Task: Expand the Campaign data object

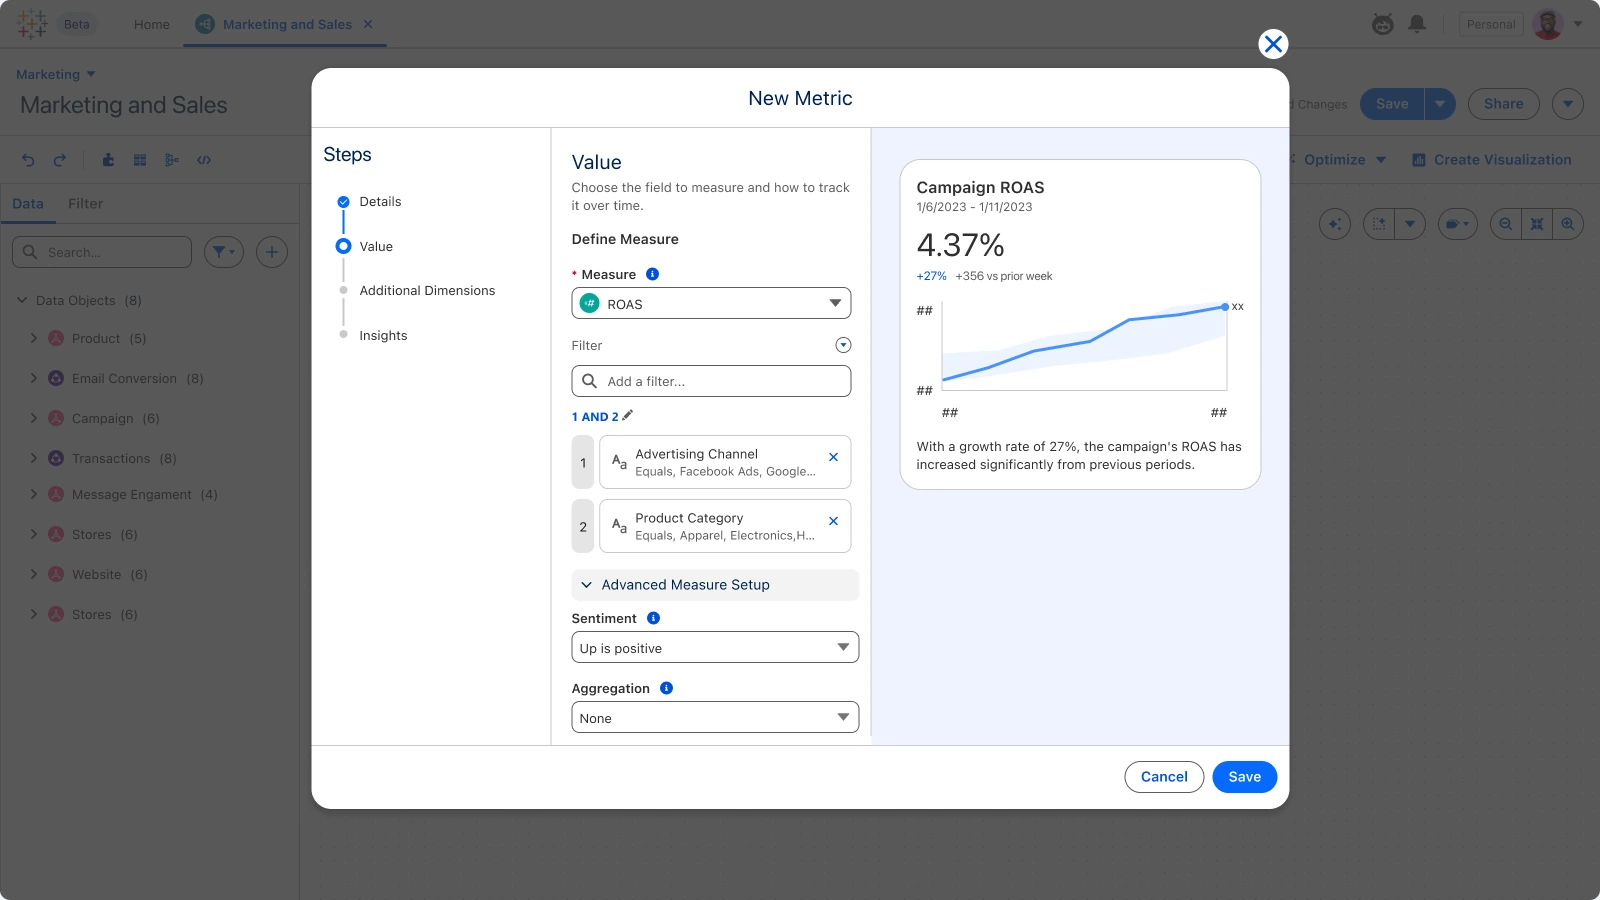Action: [x=33, y=418]
